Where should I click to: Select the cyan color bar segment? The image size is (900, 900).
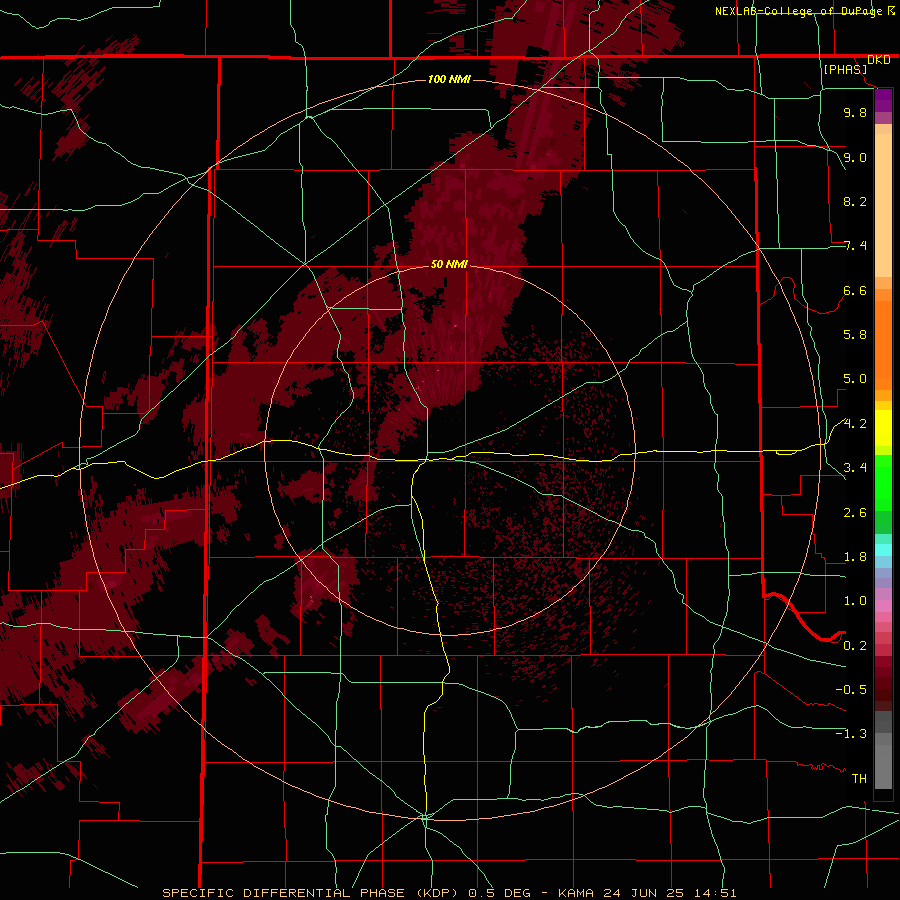click(x=883, y=550)
